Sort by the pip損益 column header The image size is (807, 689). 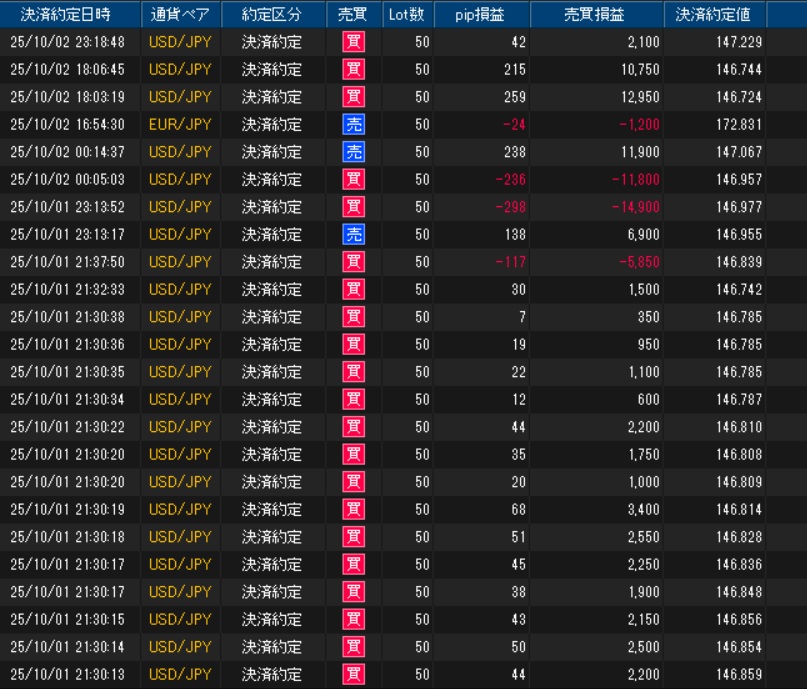482,15
